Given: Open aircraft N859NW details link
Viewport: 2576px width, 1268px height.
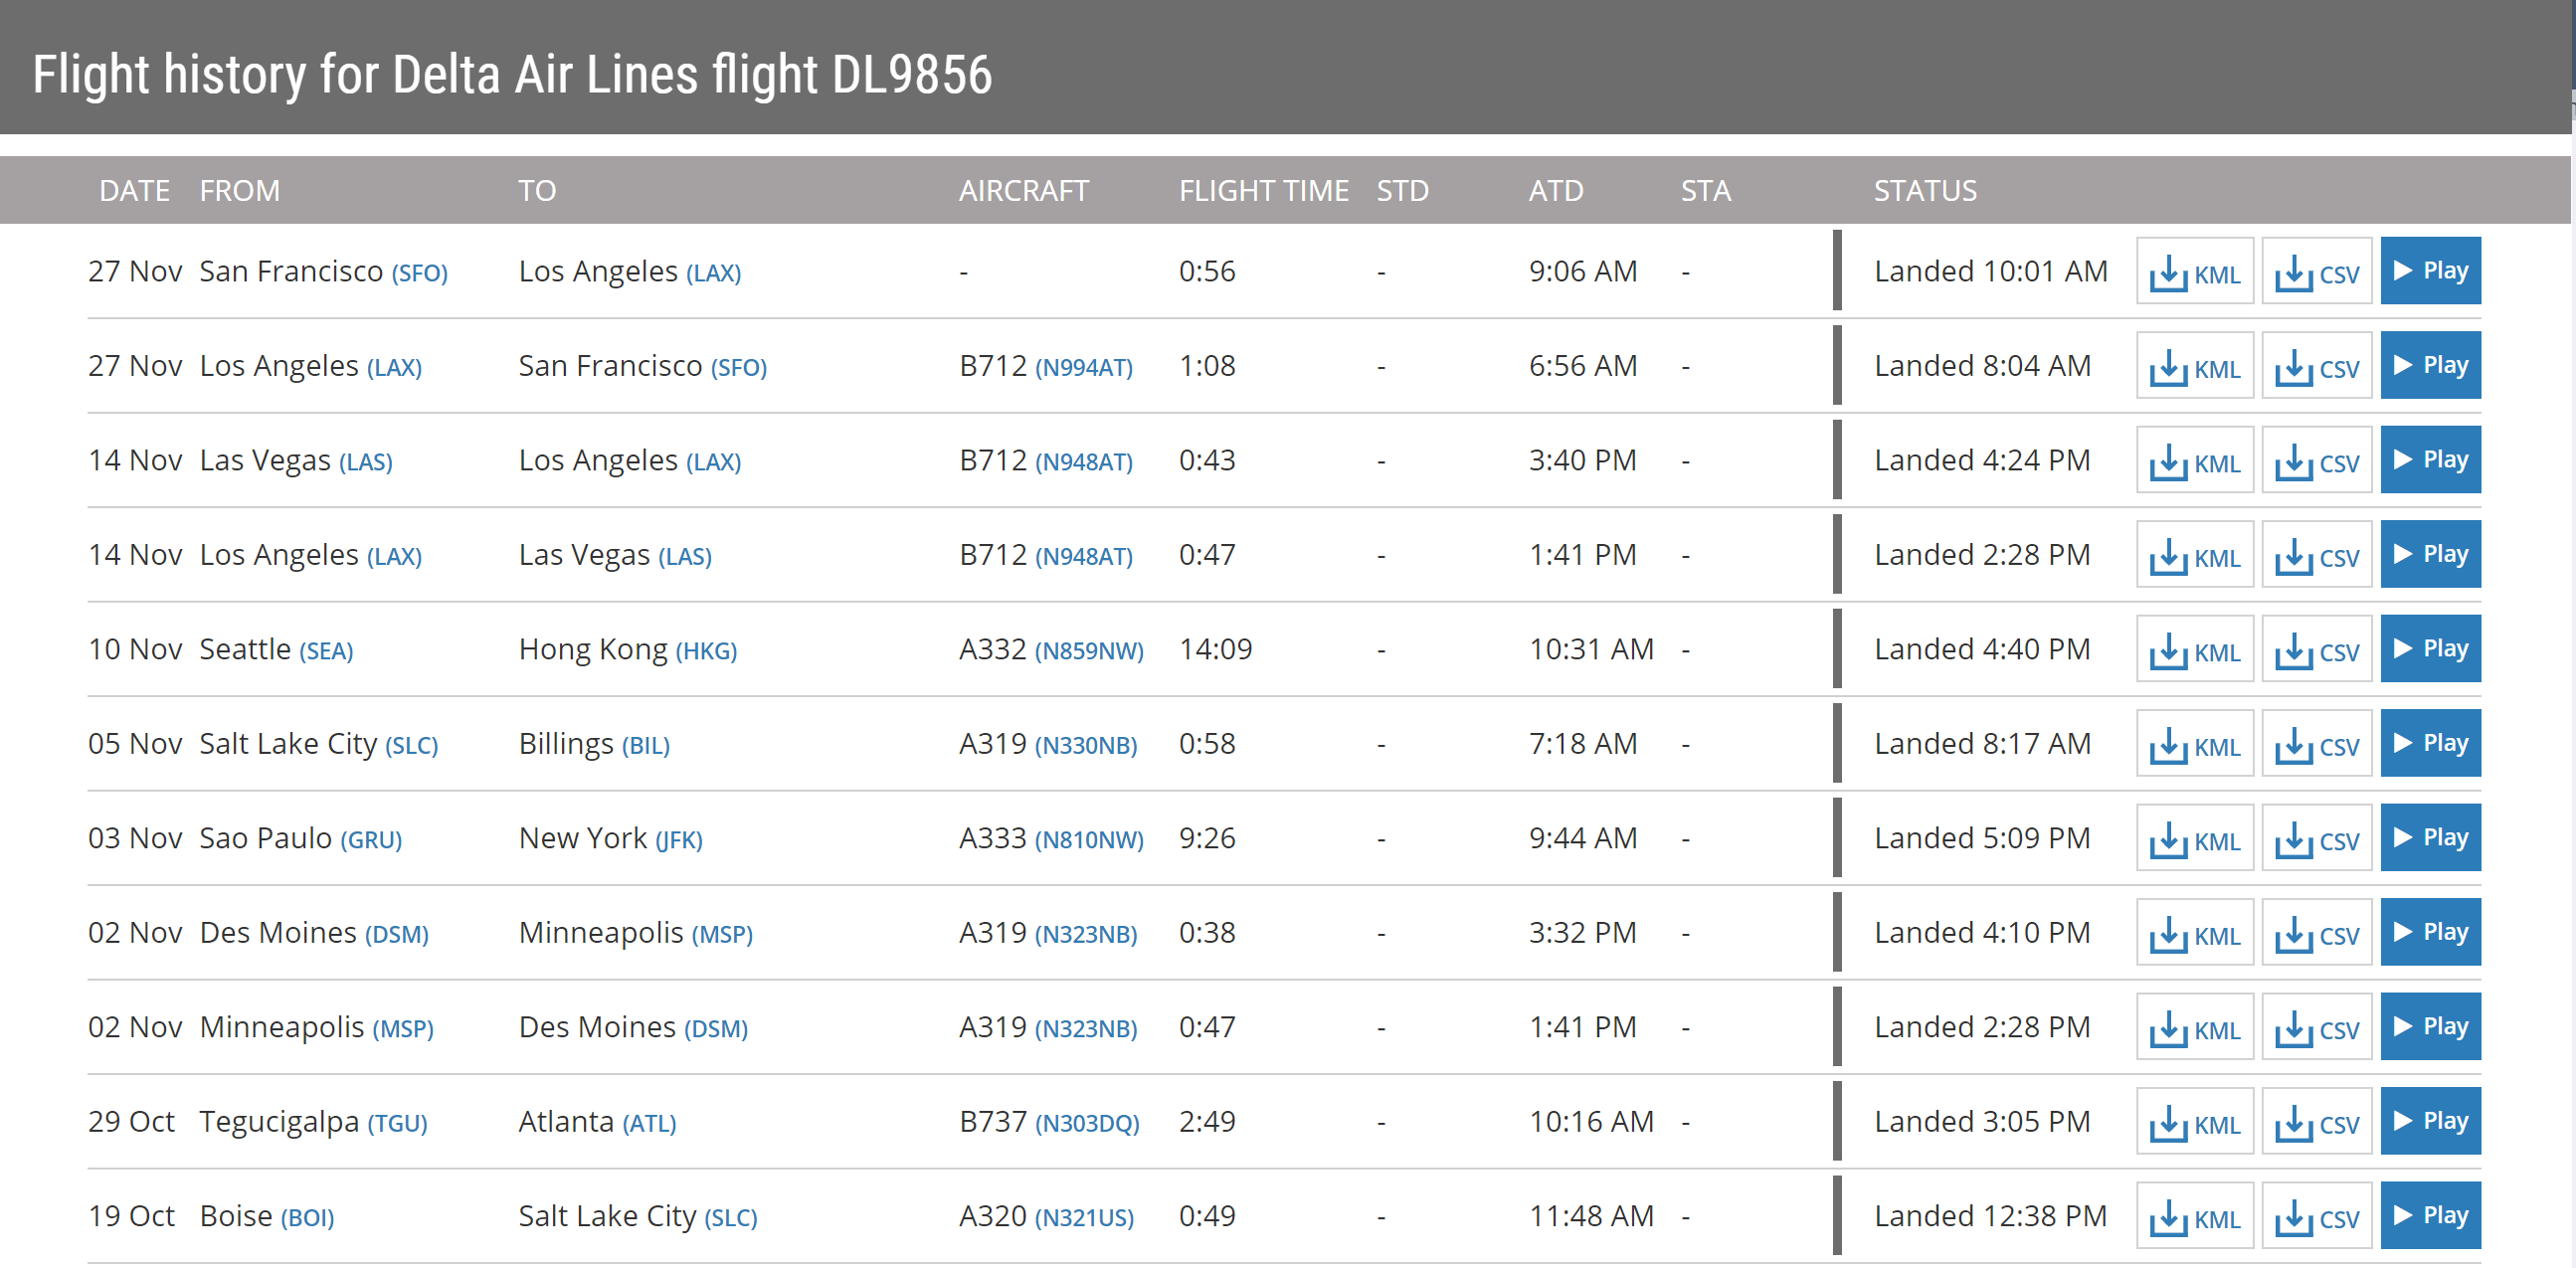Looking at the screenshot, I should click(1088, 651).
